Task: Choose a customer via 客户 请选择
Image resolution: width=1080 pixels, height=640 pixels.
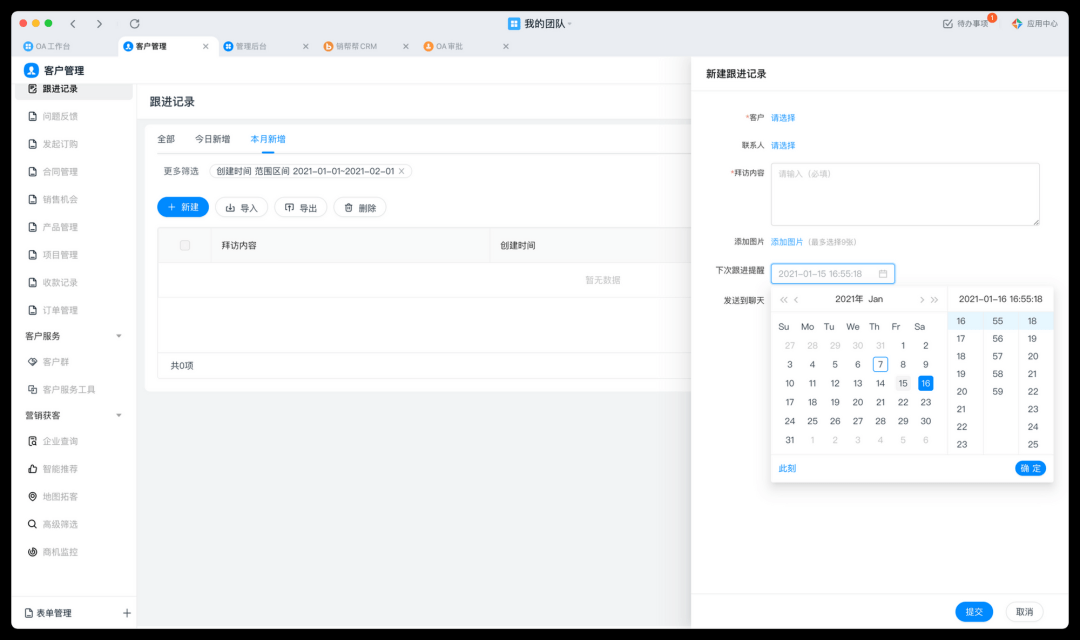Action: point(782,118)
